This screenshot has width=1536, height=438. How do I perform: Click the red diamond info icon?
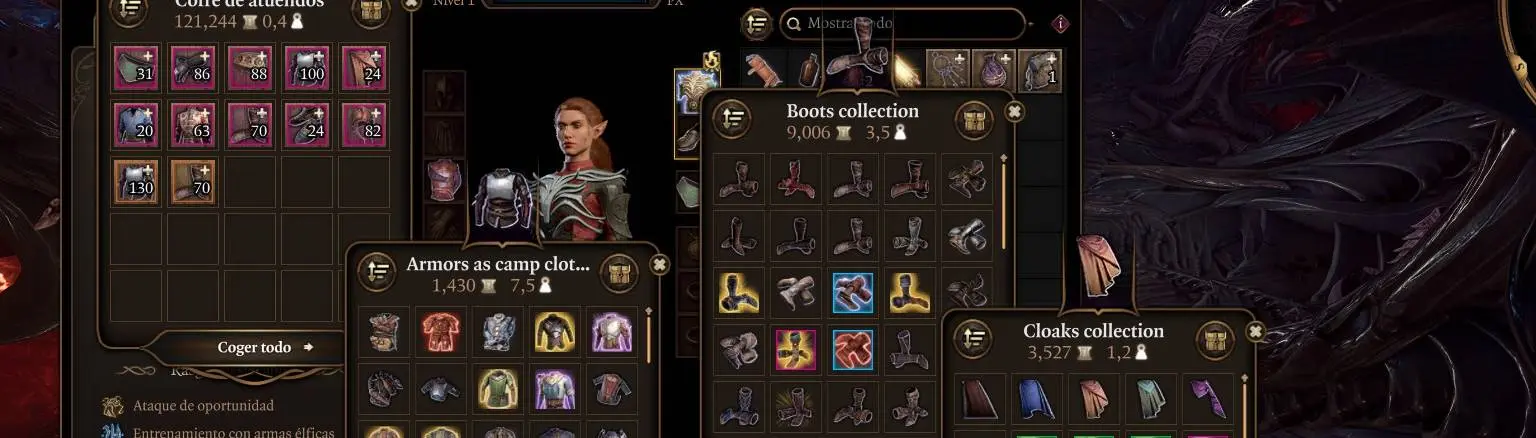[x=1061, y=24]
